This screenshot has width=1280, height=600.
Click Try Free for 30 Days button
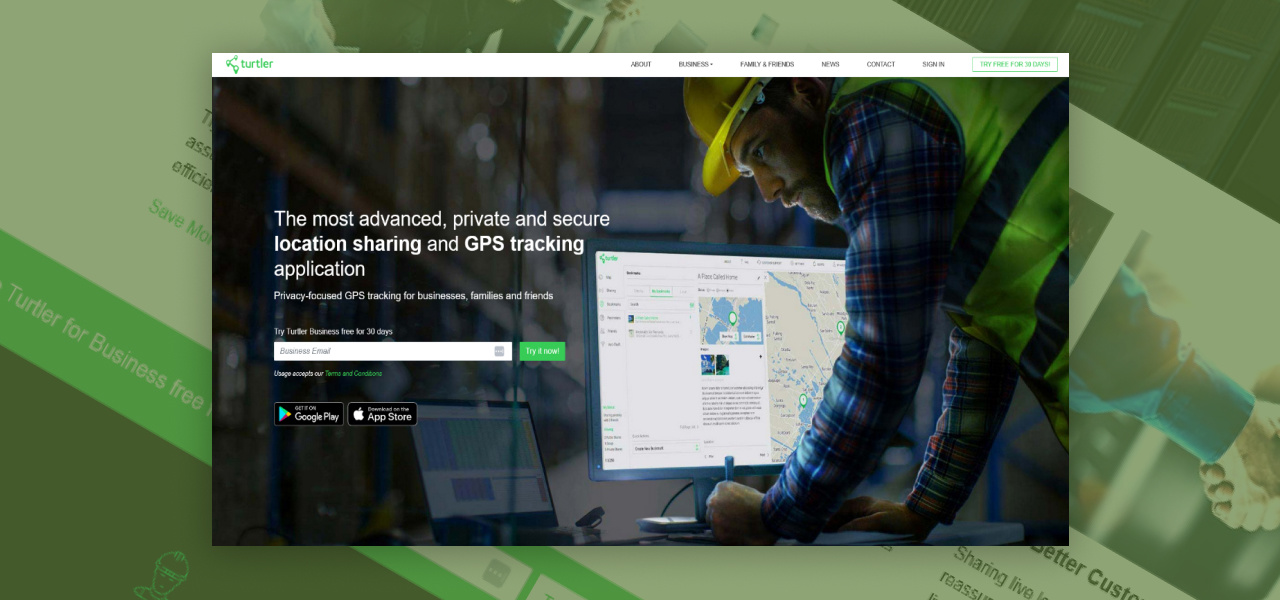click(x=1015, y=64)
